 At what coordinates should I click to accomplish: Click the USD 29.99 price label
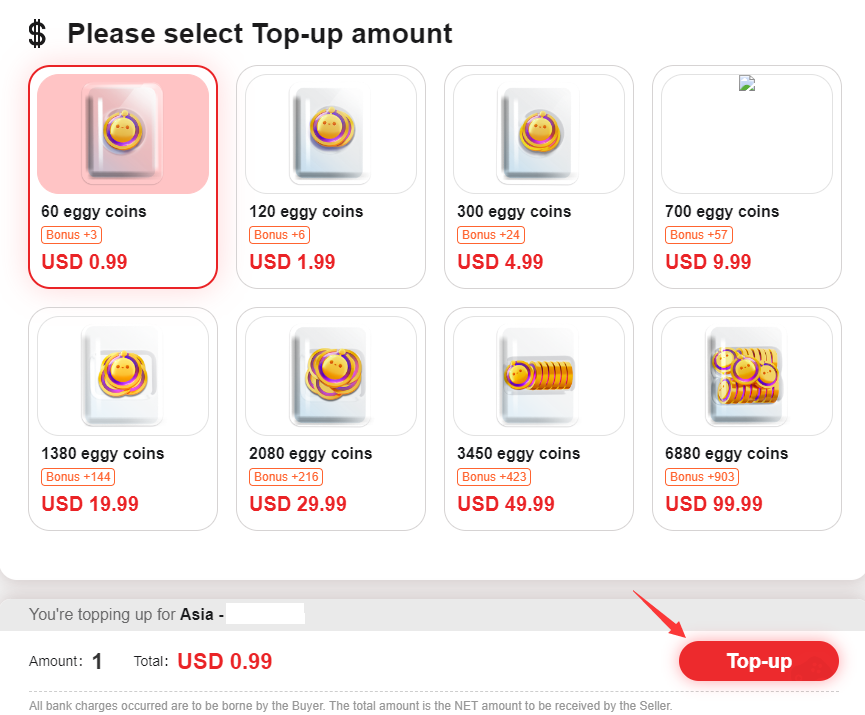pos(298,504)
